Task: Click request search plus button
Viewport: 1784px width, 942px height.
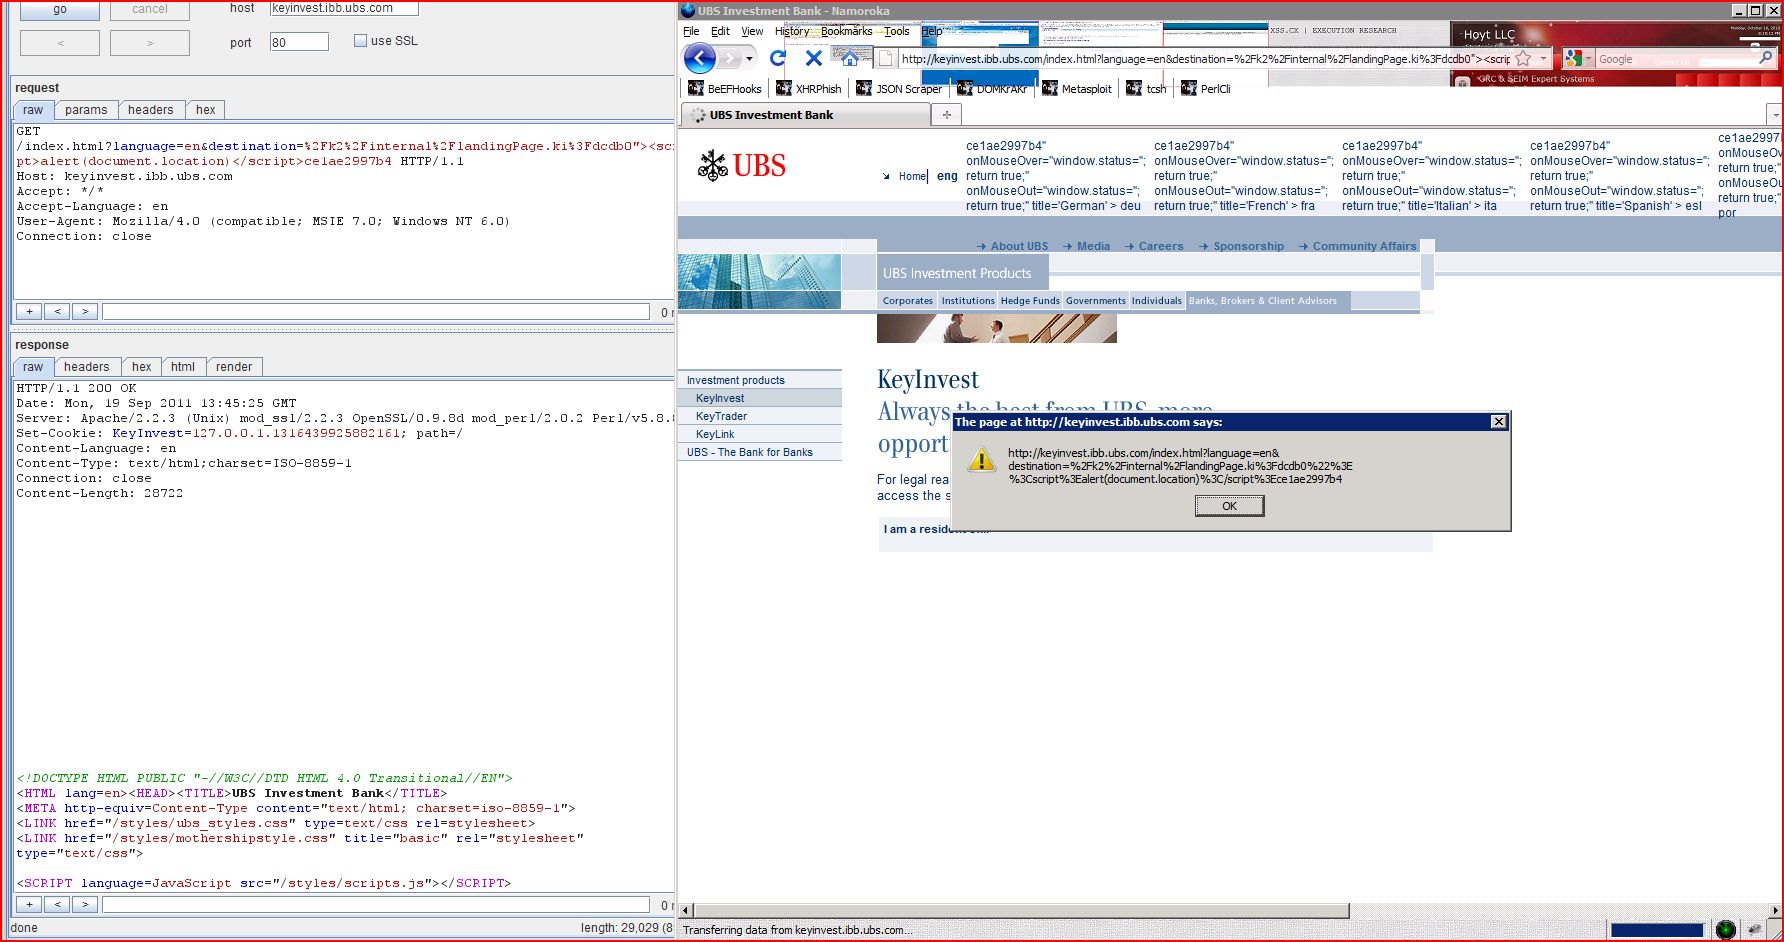Action: (x=29, y=312)
